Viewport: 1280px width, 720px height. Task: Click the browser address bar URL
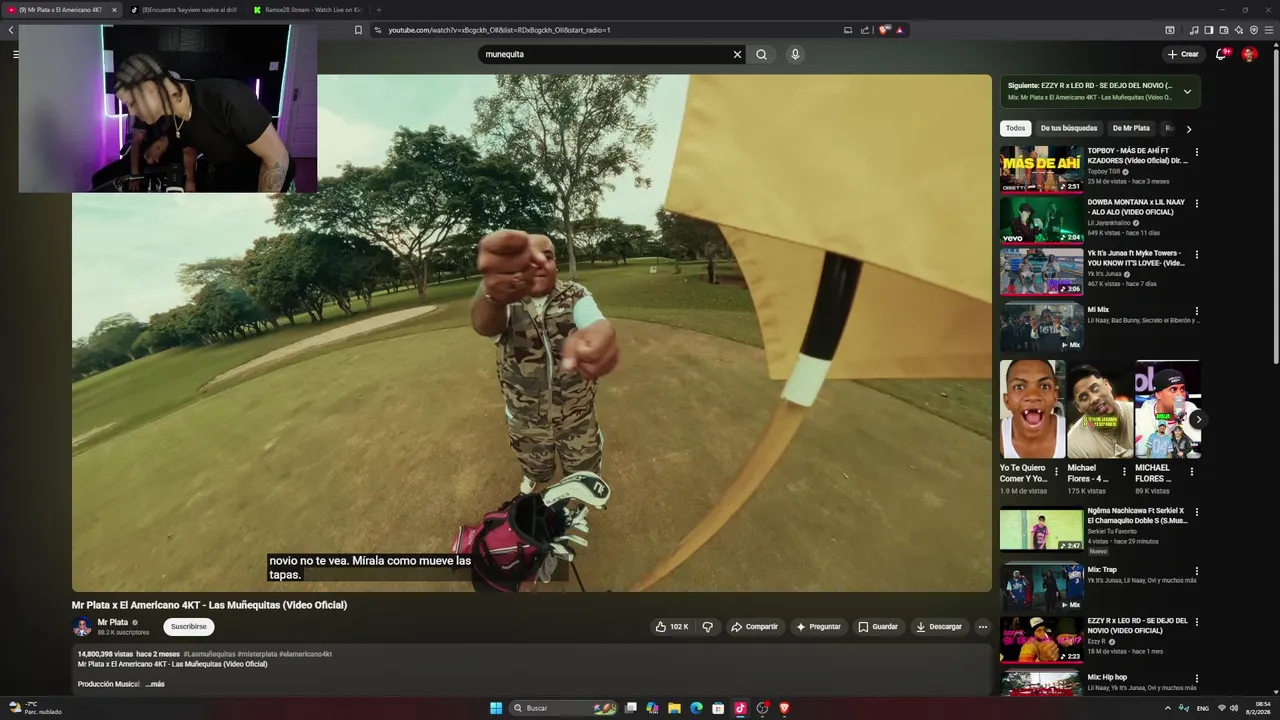pos(499,30)
